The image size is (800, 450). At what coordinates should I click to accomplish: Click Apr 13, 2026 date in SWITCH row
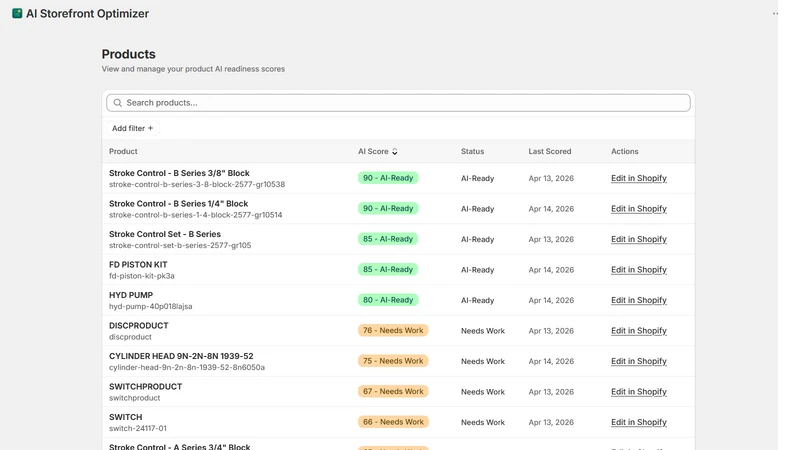tap(551, 422)
